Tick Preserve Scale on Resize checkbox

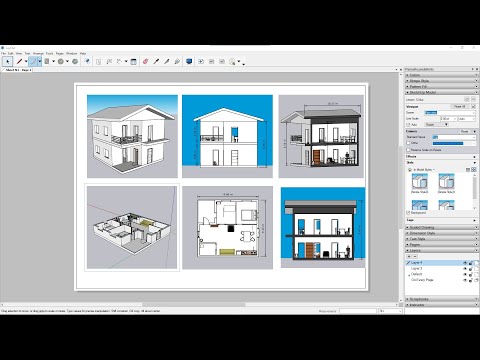pyautogui.click(x=408, y=150)
